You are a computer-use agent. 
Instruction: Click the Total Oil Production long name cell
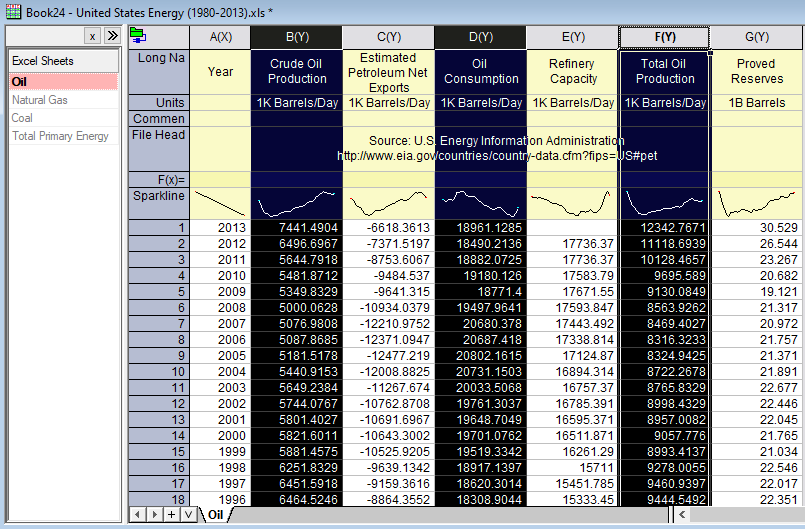click(x=665, y=71)
